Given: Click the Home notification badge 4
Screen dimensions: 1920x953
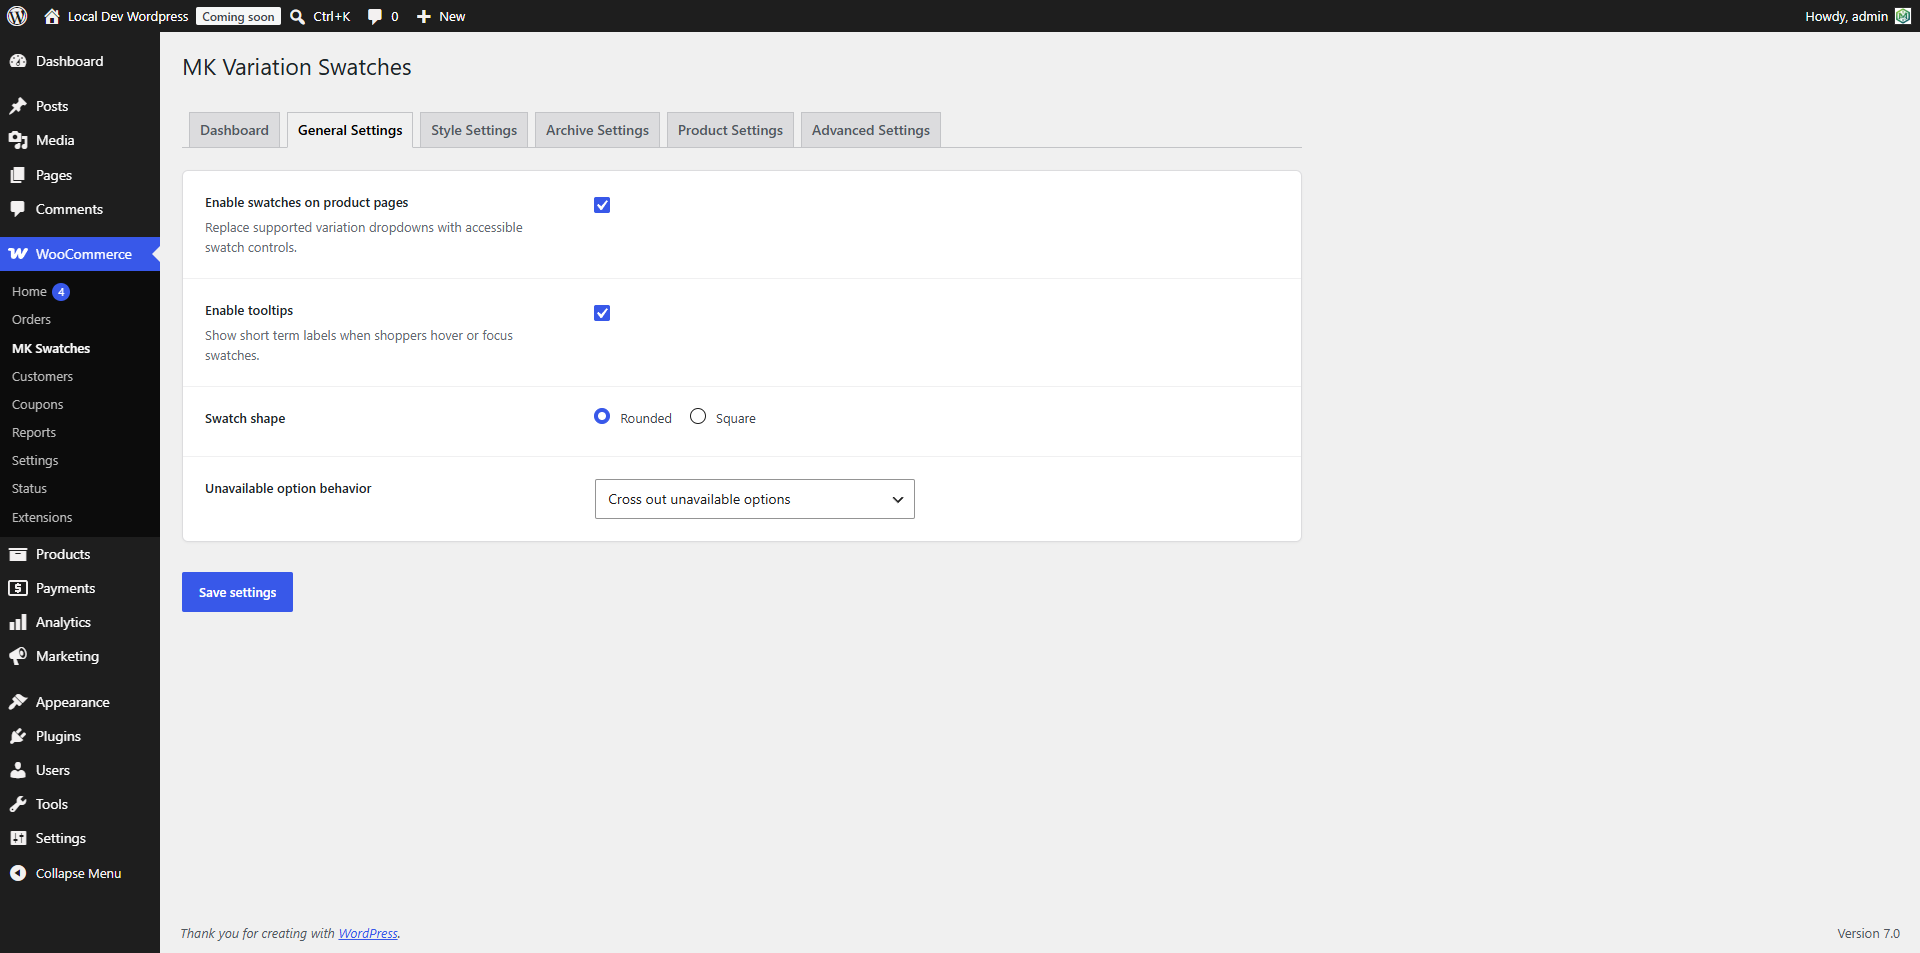Looking at the screenshot, I should (x=61, y=292).
